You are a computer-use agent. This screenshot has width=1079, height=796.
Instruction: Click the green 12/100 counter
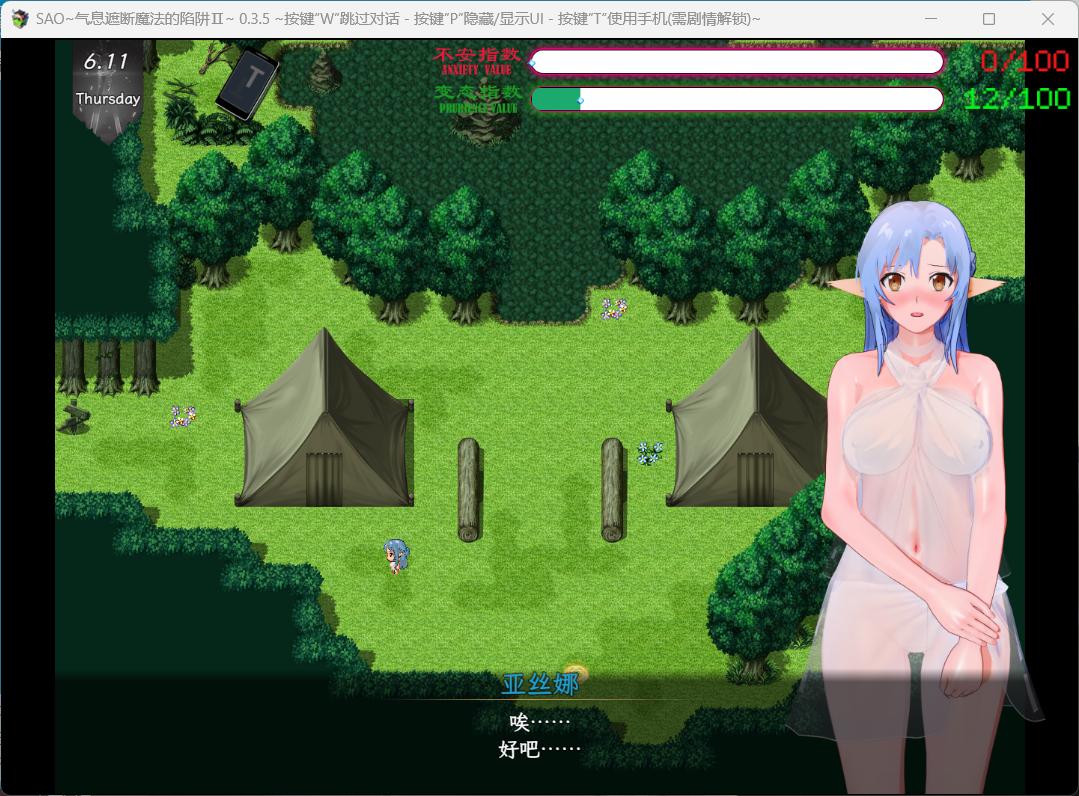pyautogui.click(x=1016, y=99)
